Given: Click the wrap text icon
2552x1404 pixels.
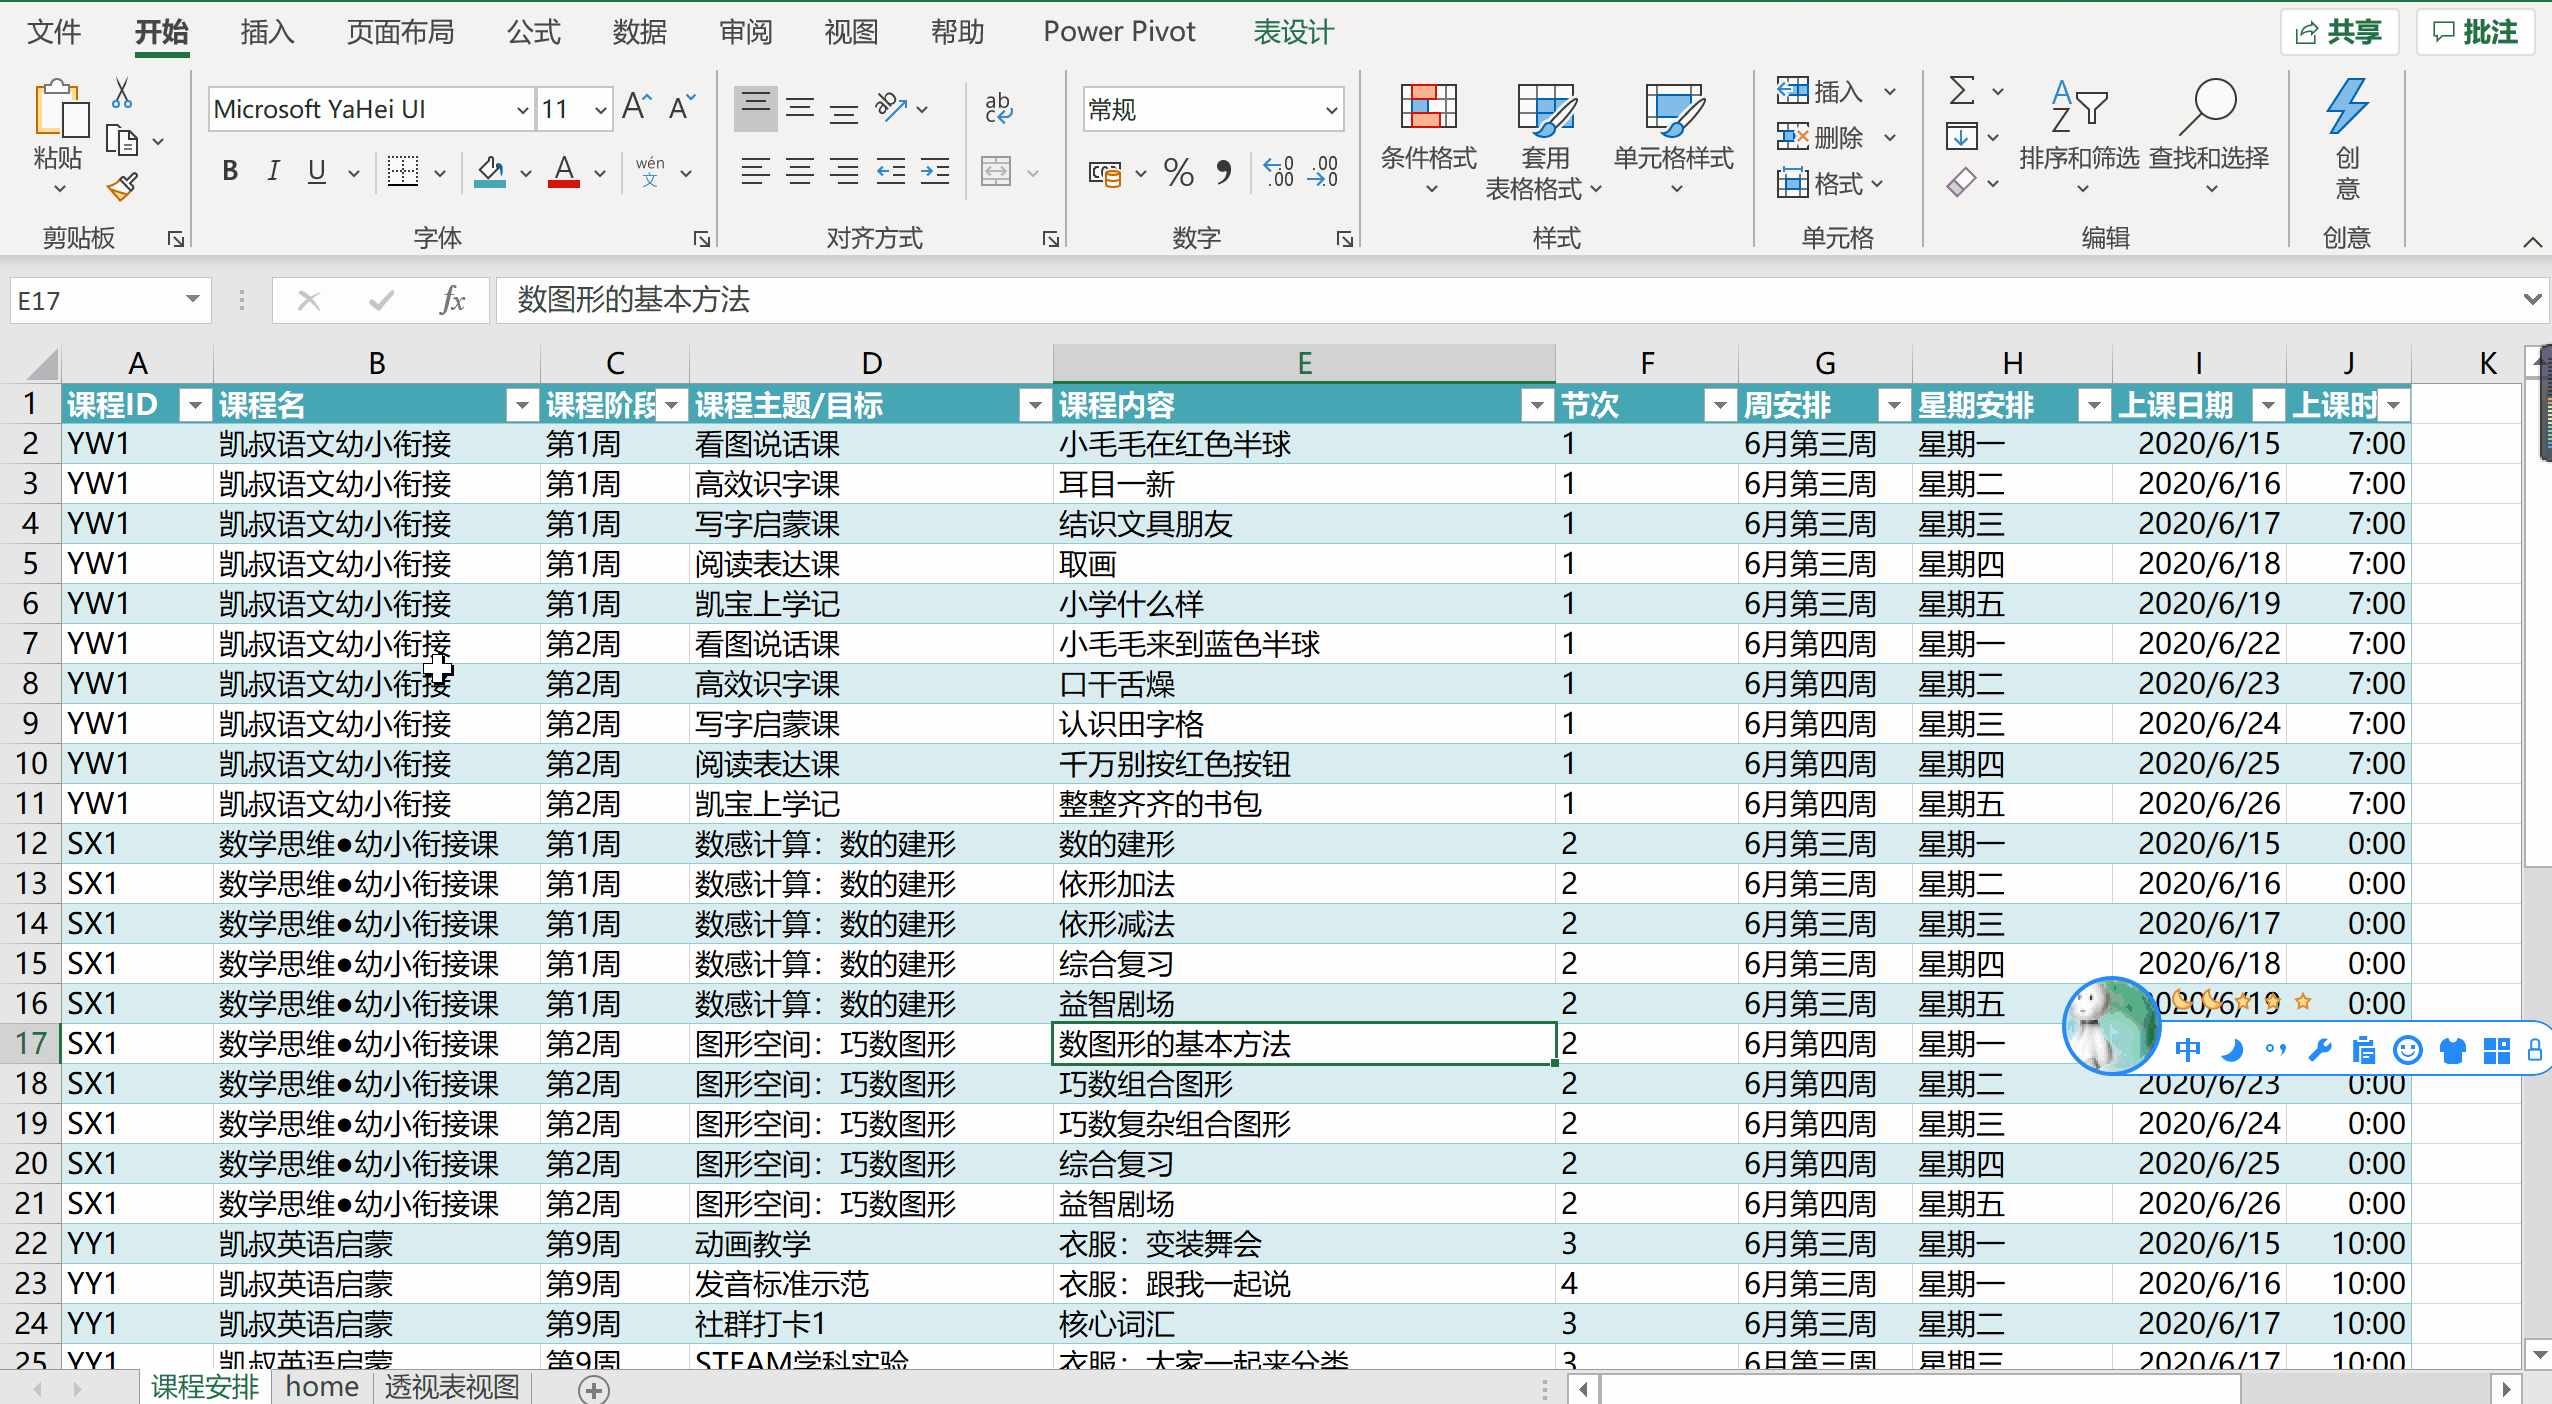Looking at the screenshot, I should pos(998,107).
